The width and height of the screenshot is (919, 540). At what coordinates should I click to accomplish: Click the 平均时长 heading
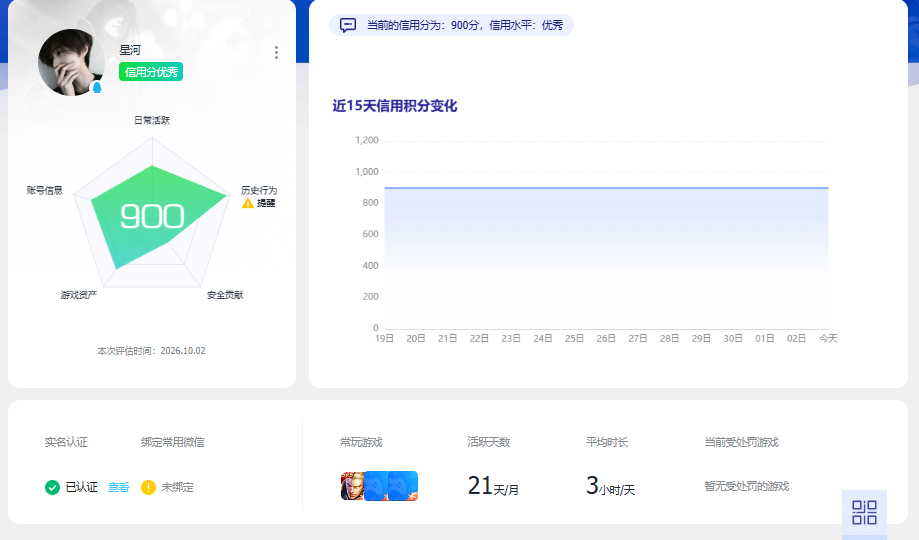click(607, 442)
